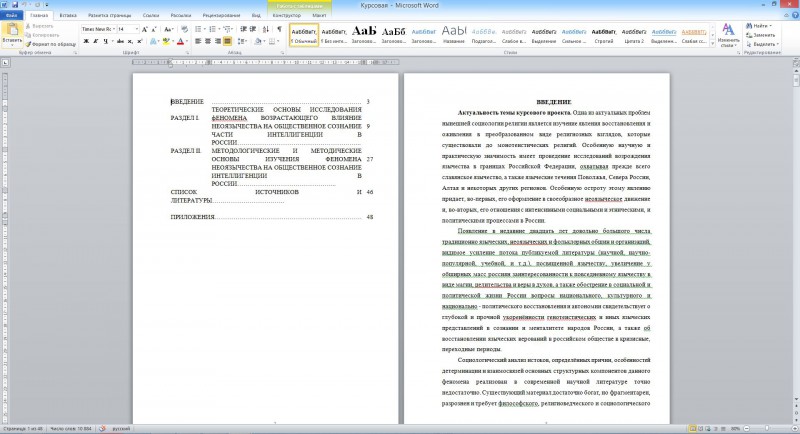The height and width of the screenshot is (434, 800).
Task: Sort text with the A-Z sort icon
Action: click(266, 30)
